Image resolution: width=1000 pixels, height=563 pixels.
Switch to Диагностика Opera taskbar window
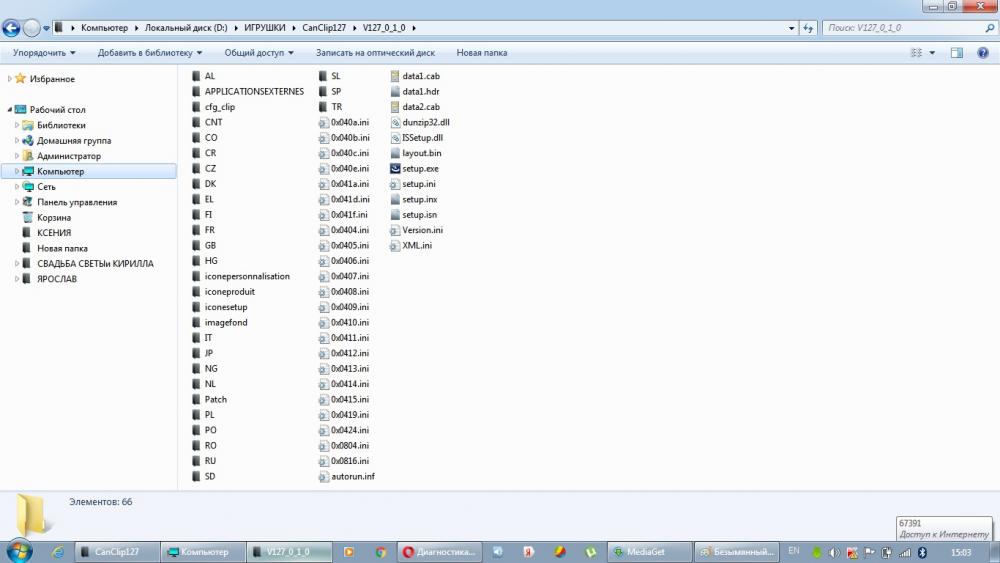pos(440,552)
